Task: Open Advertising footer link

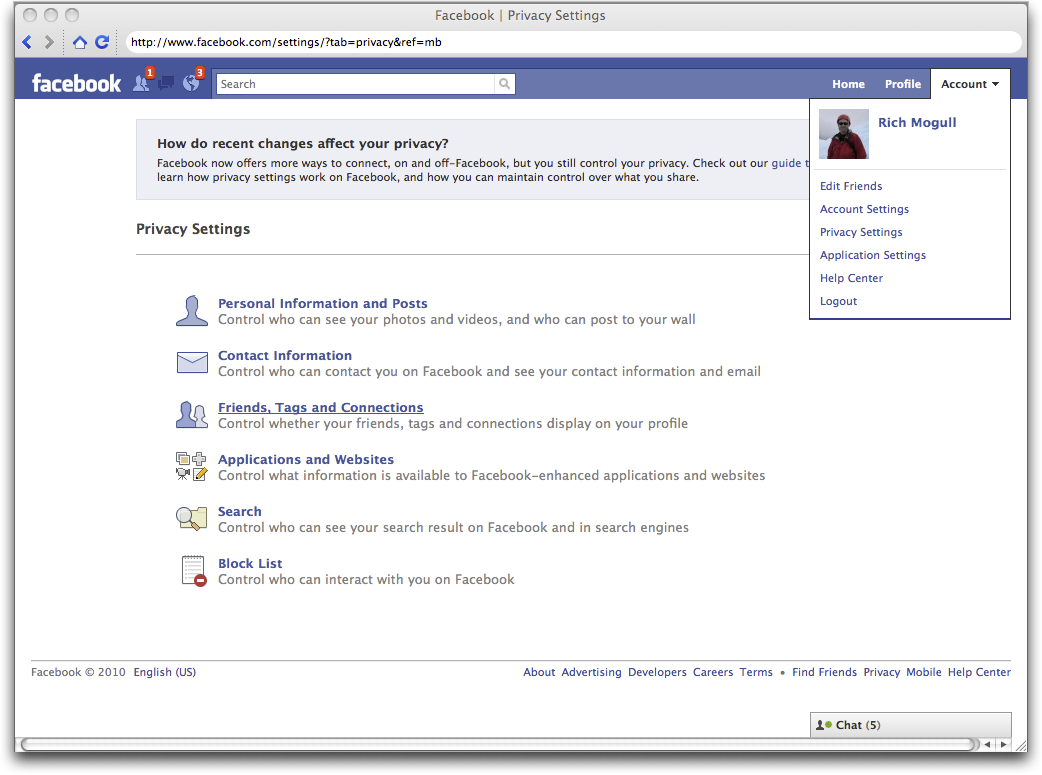Action: pos(591,673)
